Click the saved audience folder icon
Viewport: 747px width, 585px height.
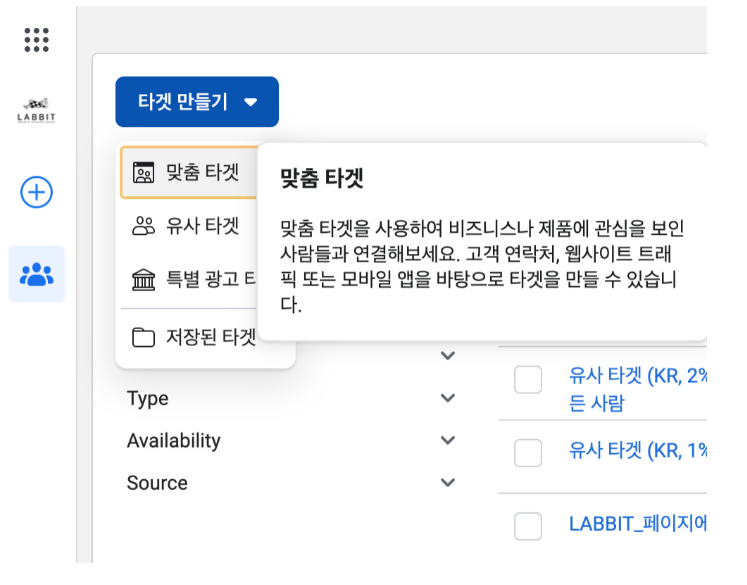(x=144, y=337)
